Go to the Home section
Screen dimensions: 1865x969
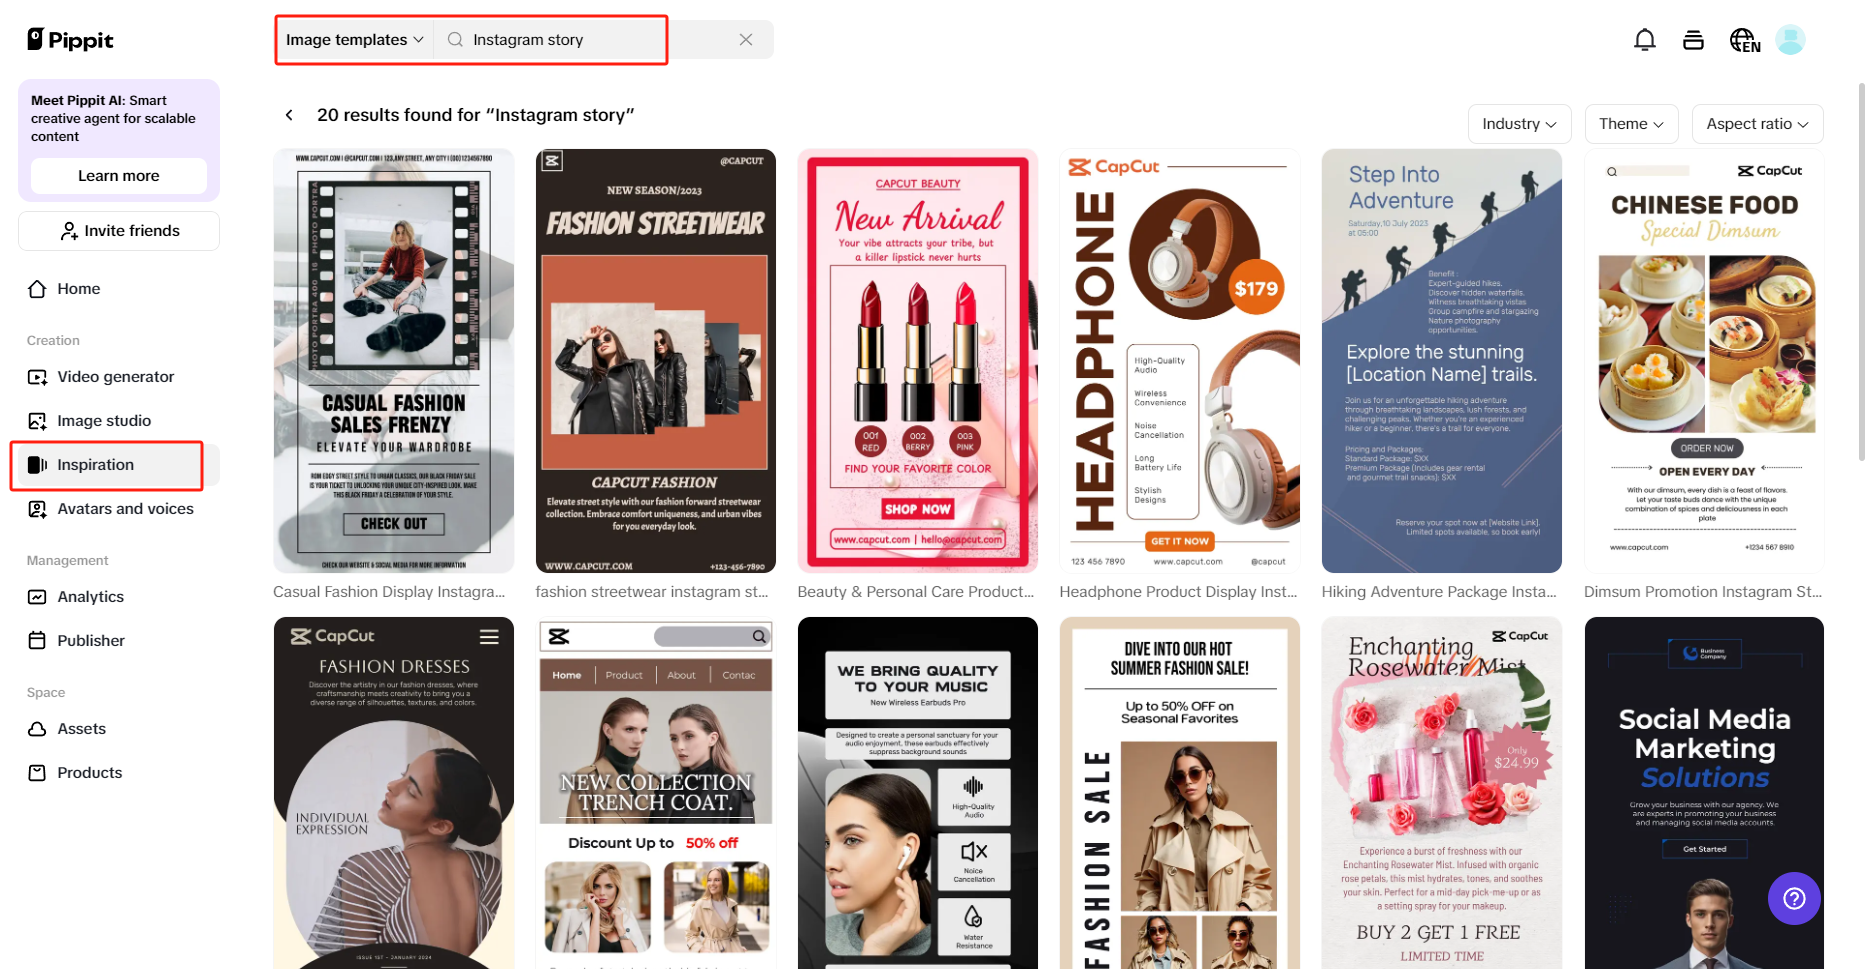pos(77,288)
